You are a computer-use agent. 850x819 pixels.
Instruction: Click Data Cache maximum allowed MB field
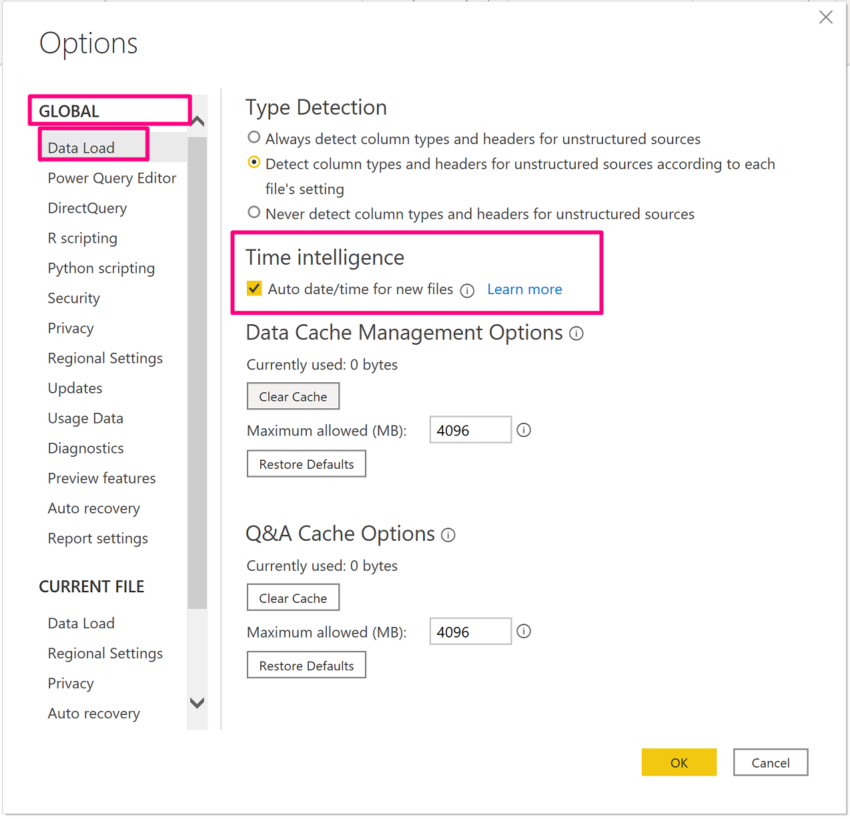click(x=470, y=431)
